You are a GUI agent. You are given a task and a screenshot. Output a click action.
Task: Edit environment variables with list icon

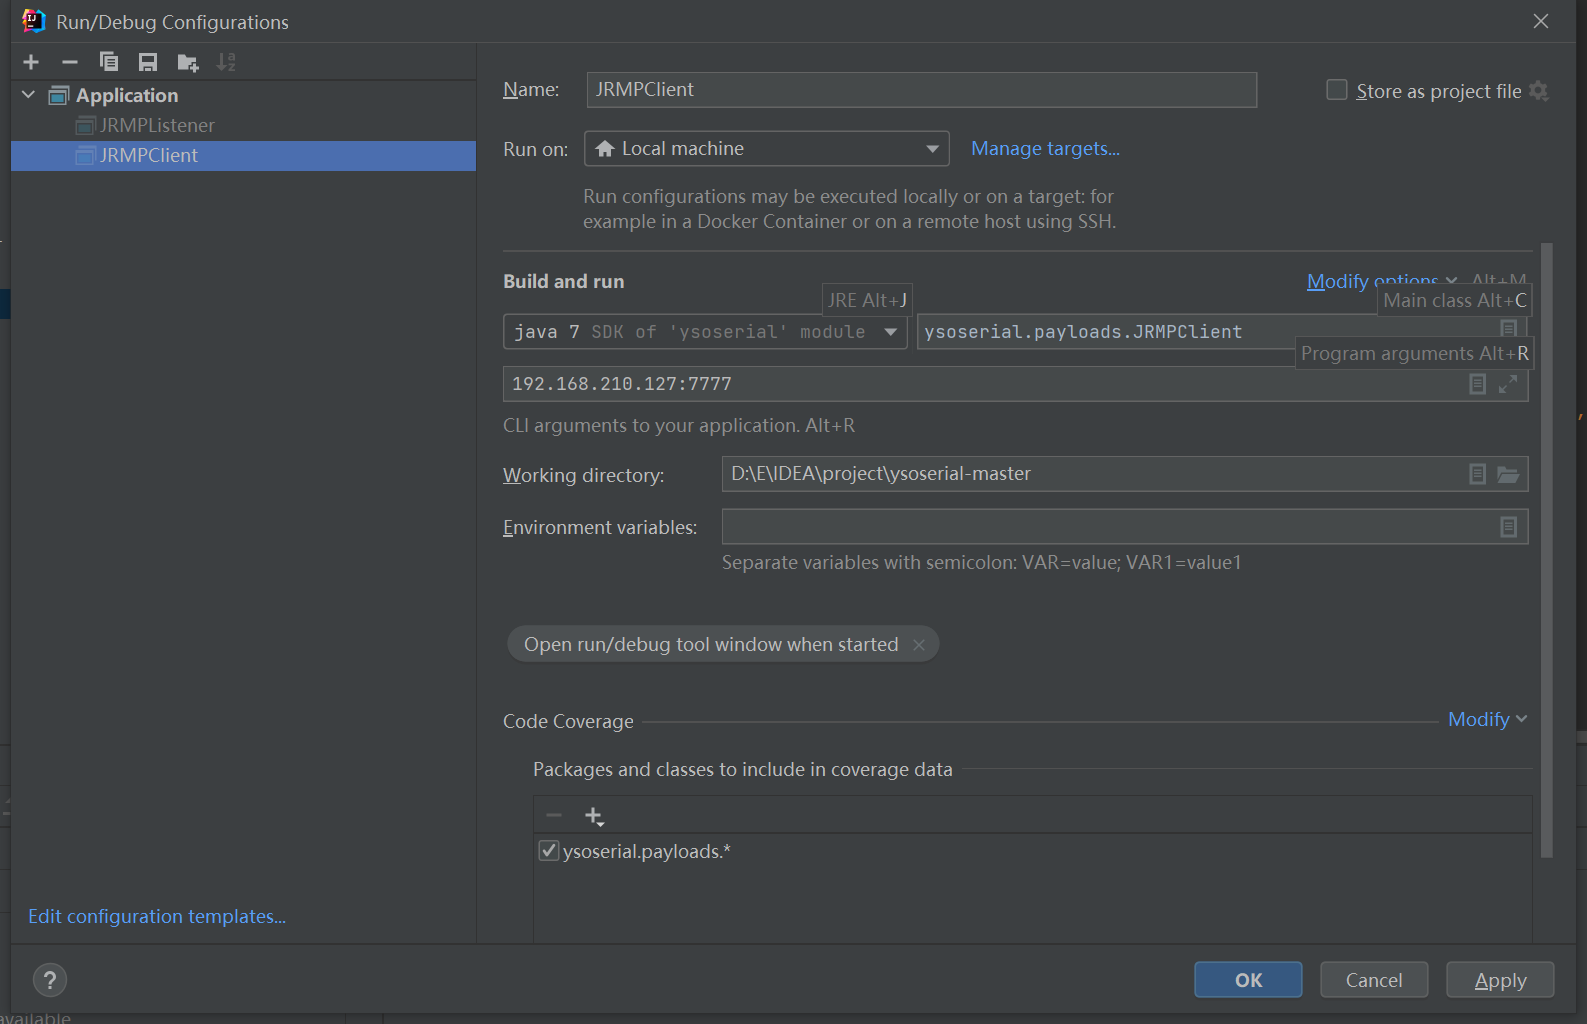1508,527
